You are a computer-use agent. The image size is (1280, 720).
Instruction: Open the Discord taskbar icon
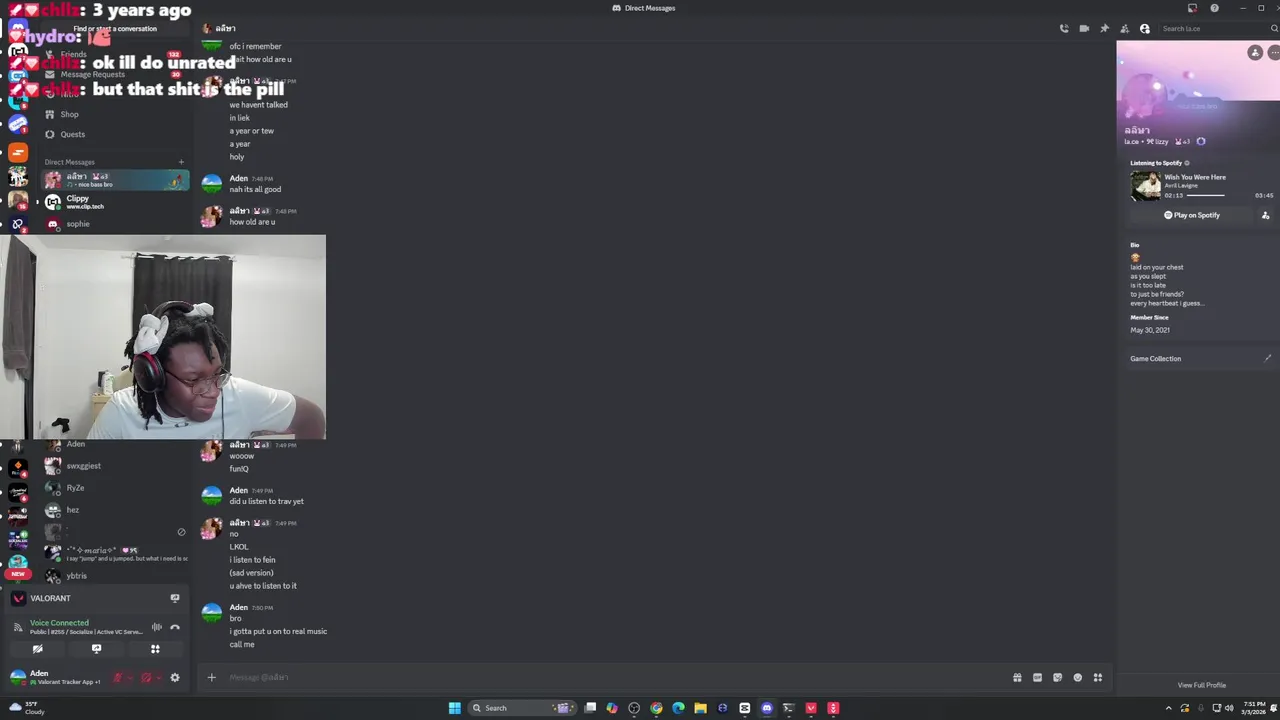point(767,708)
